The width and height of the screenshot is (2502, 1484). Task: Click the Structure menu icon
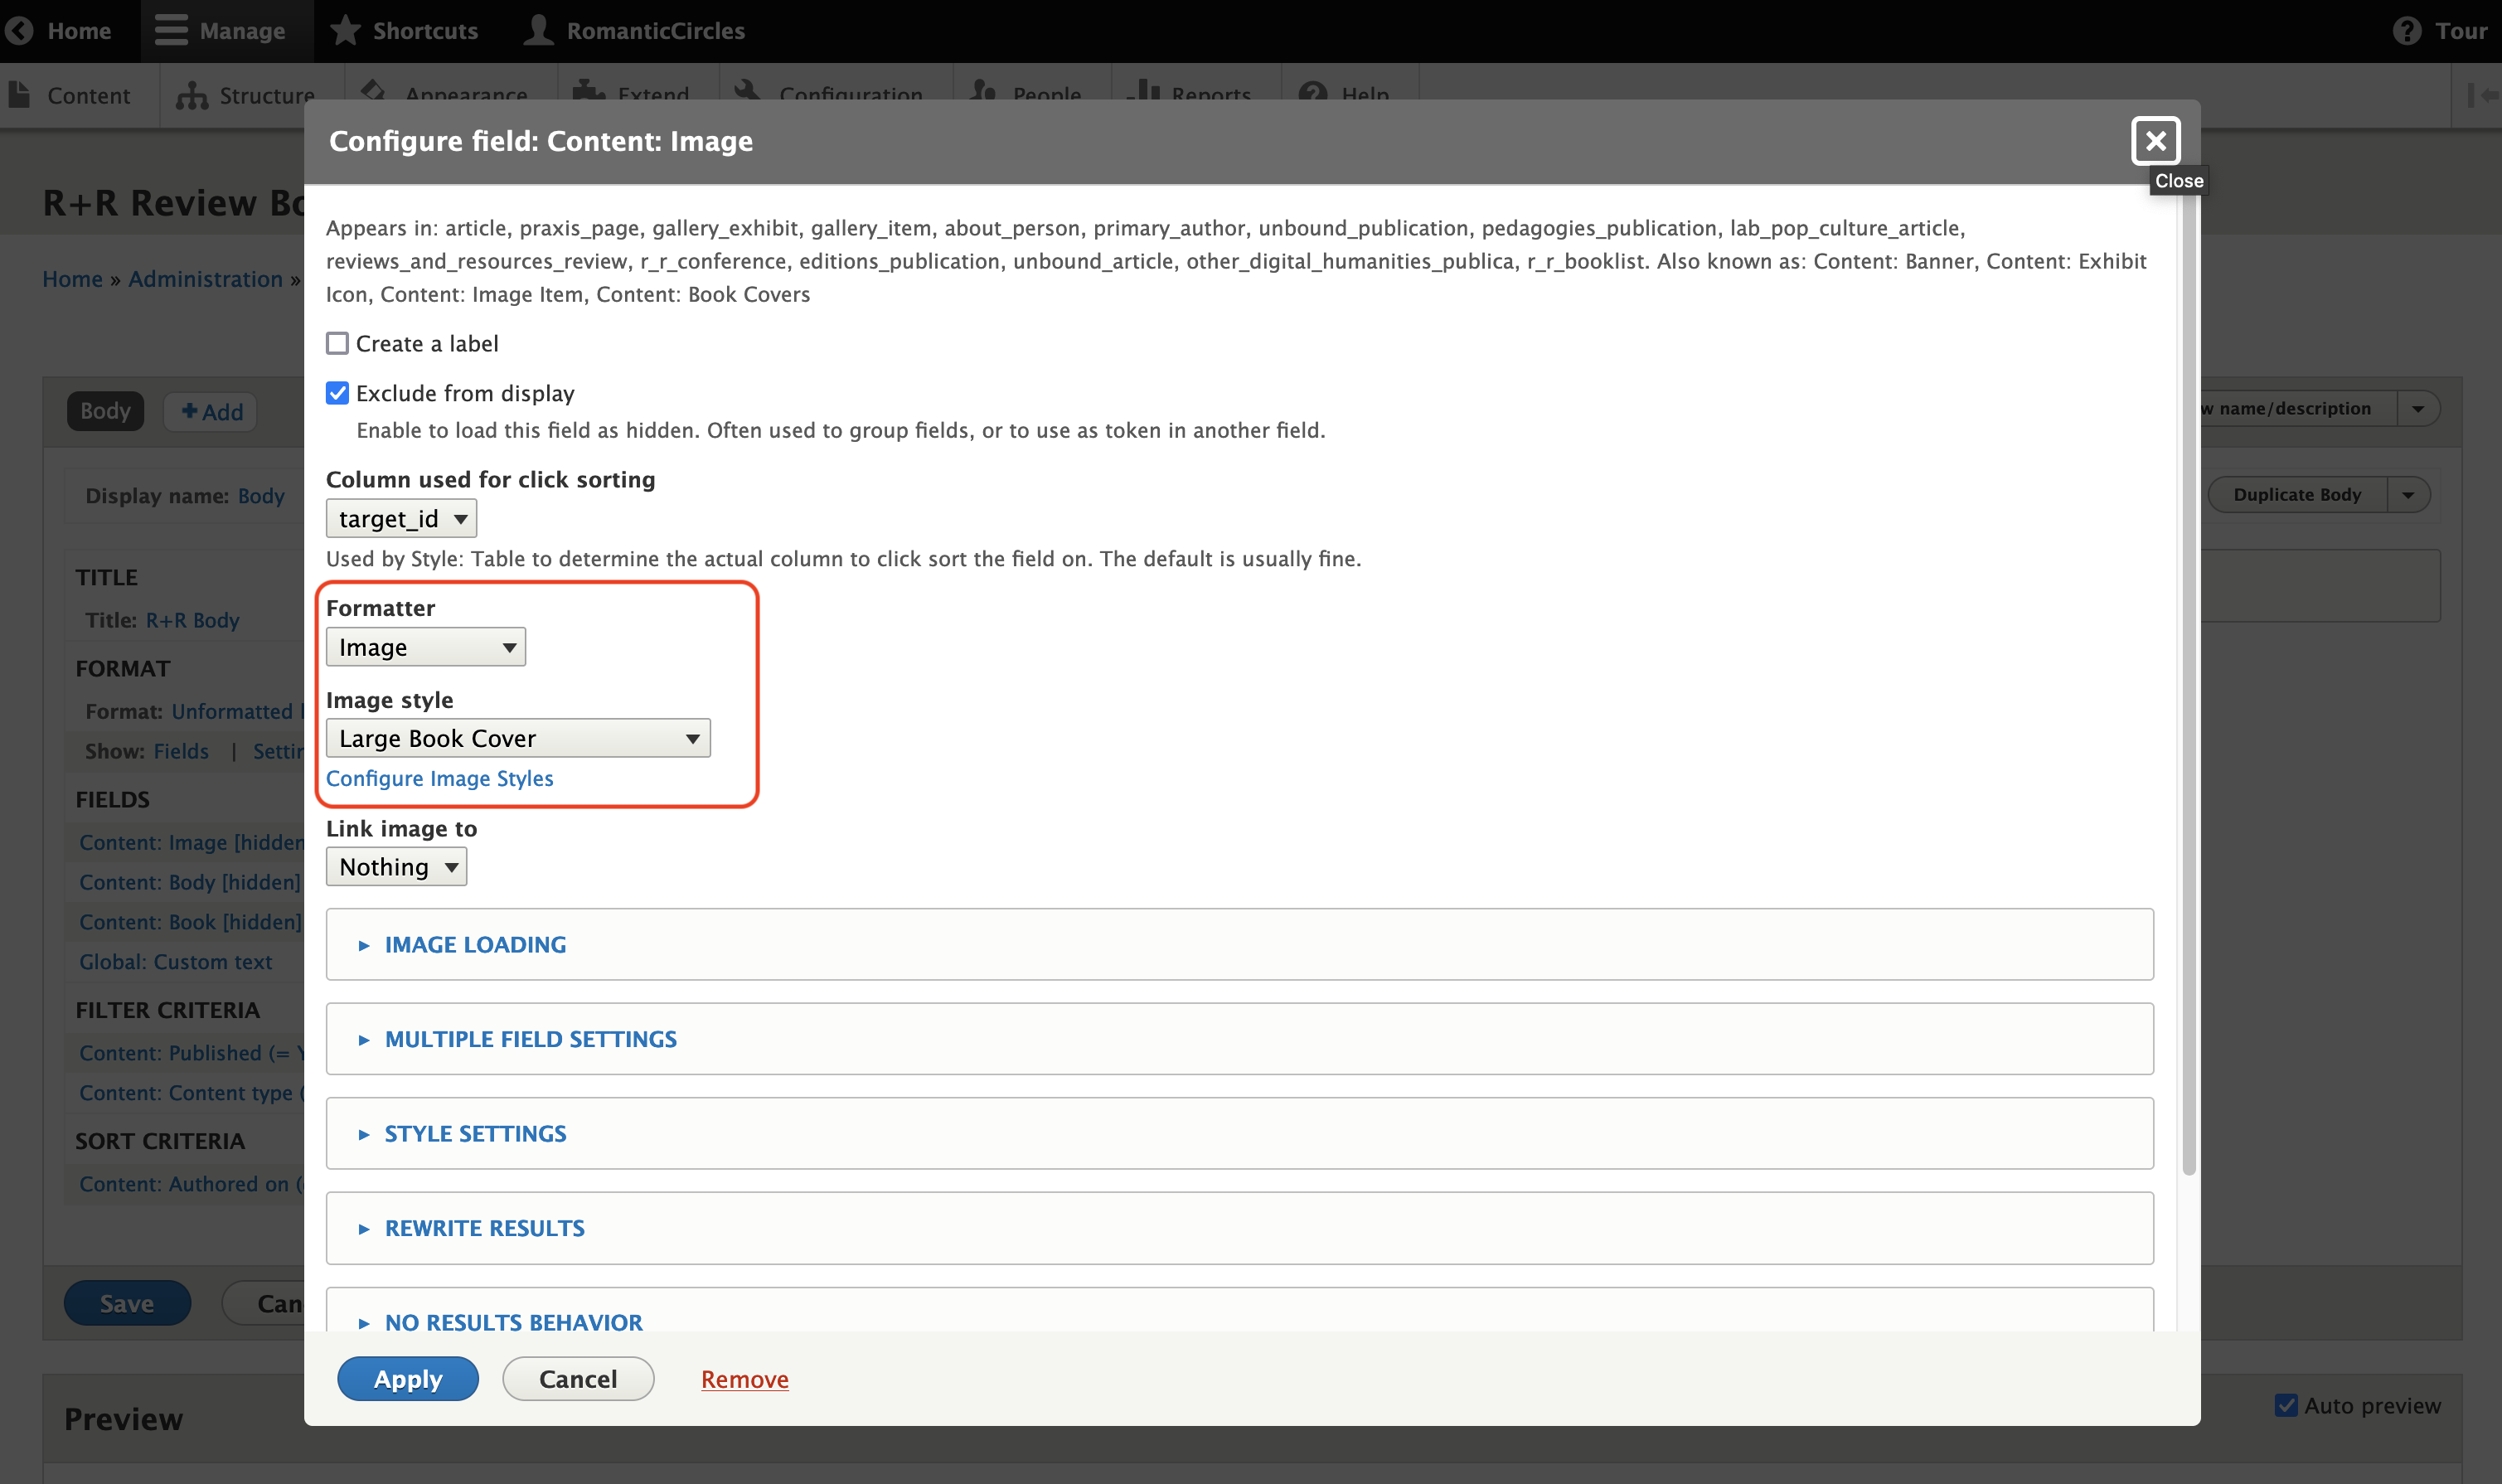[x=191, y=95]
